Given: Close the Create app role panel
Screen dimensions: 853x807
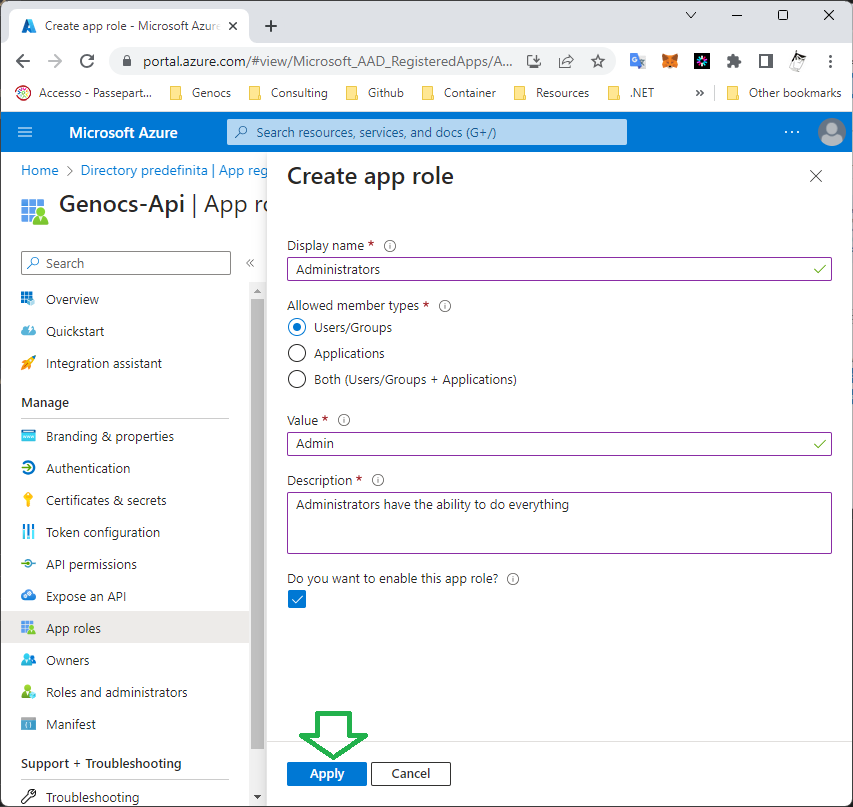Looking at the screenshot, I should [x=816, y=177].
